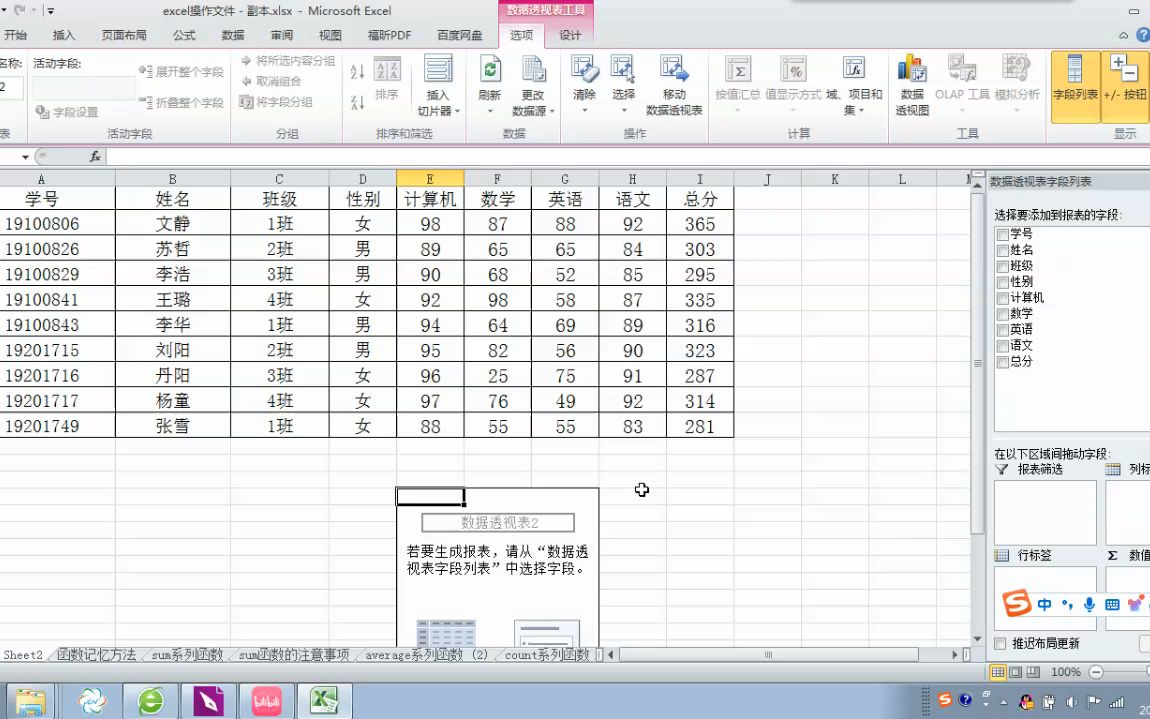Click the 报表筛选 drop area box
This screenshot has width=1150, height=719.
(x=1045, y=513)
